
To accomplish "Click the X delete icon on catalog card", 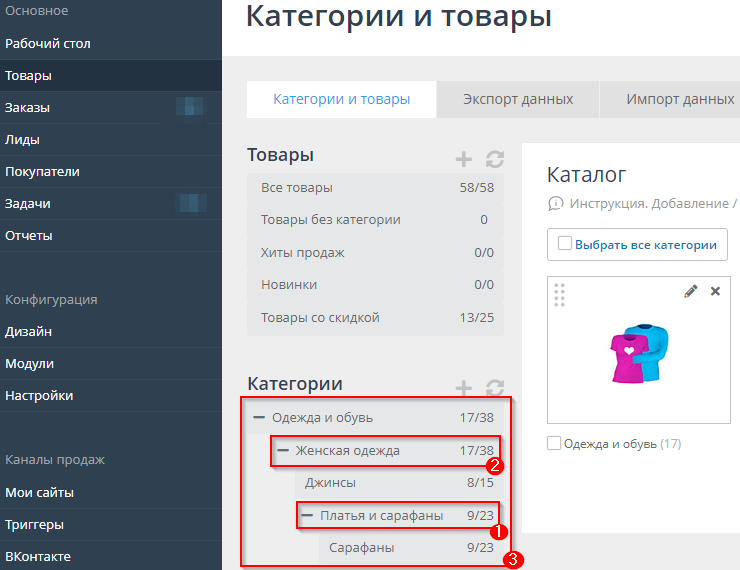I will 715,291.
